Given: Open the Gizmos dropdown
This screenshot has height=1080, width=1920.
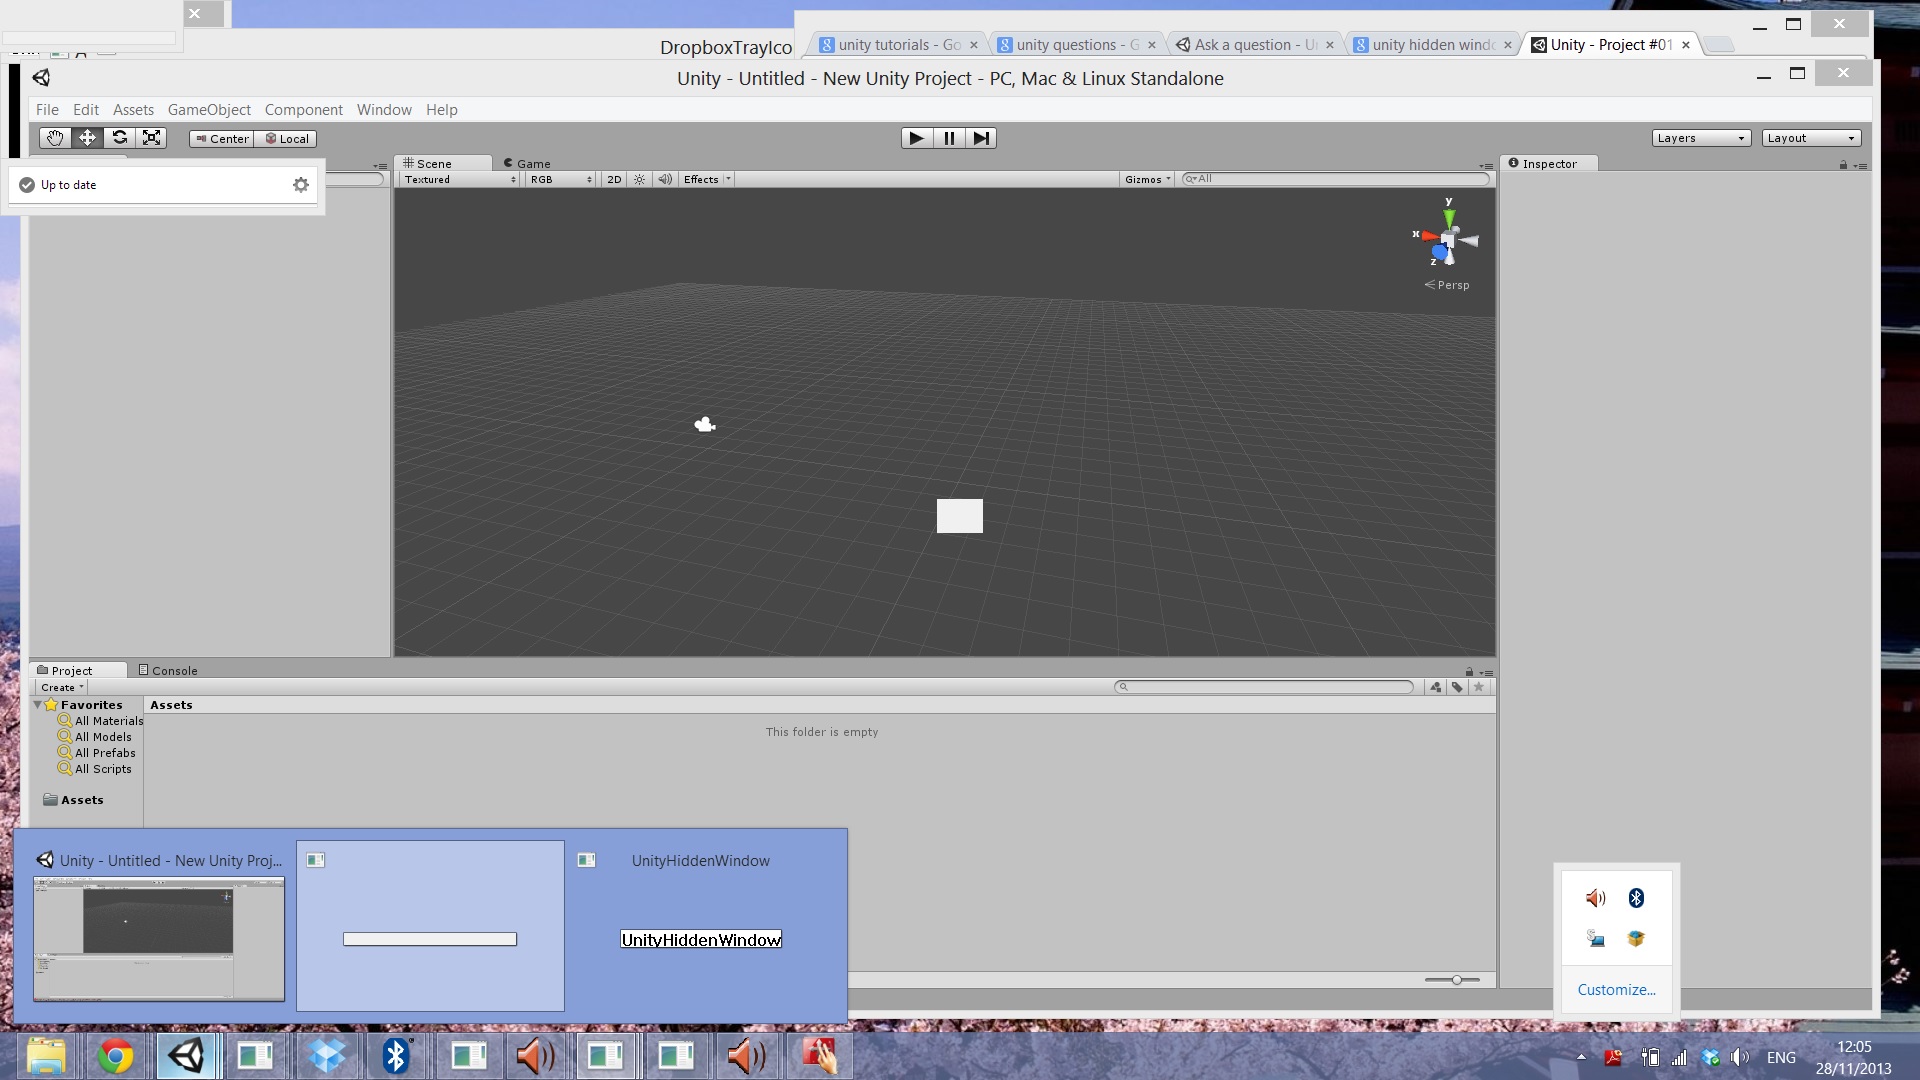Looking at the screenshot, I should point(1147,179).
